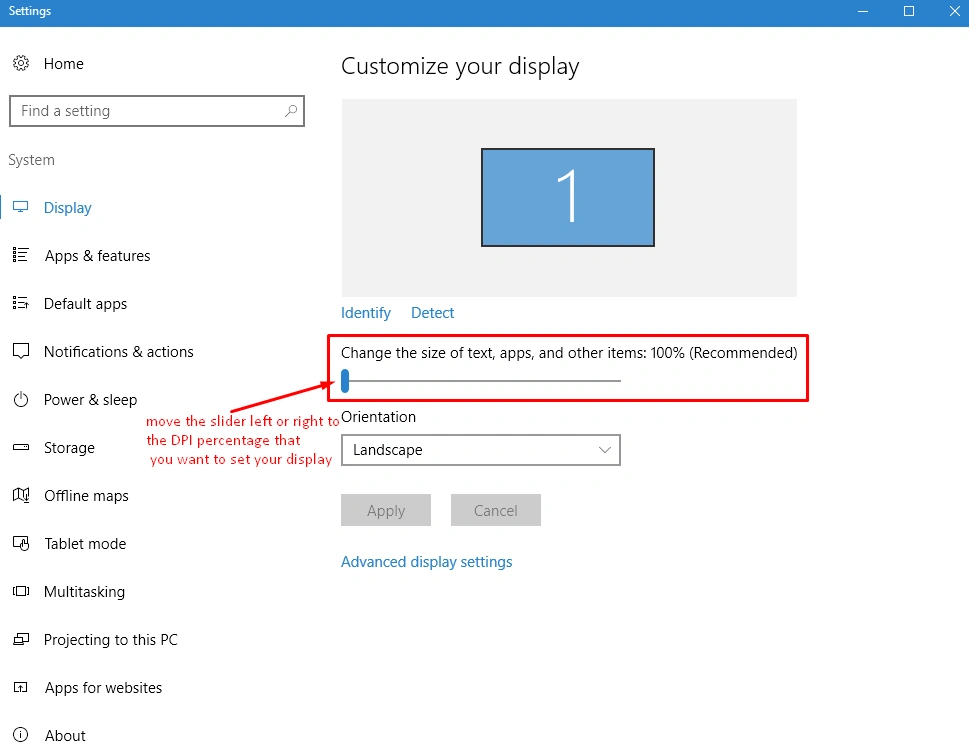Screen dimensions: 969x748
Task: Click the Offline maps icon
Action: [21, 495]
